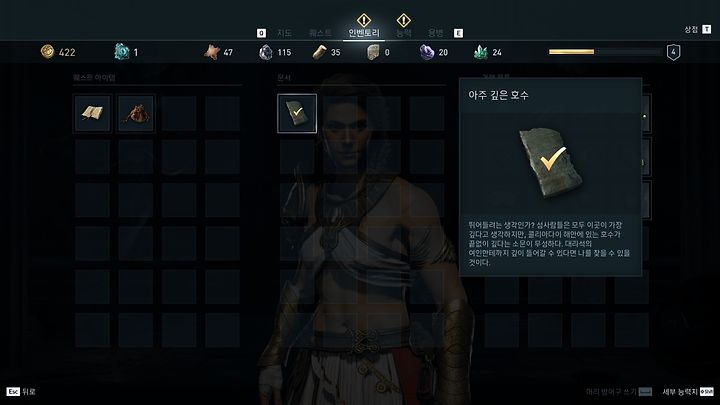Click the teal orichalcum ore icon
The height and width of the screenshot is (405, 720).
click(122, 51)
